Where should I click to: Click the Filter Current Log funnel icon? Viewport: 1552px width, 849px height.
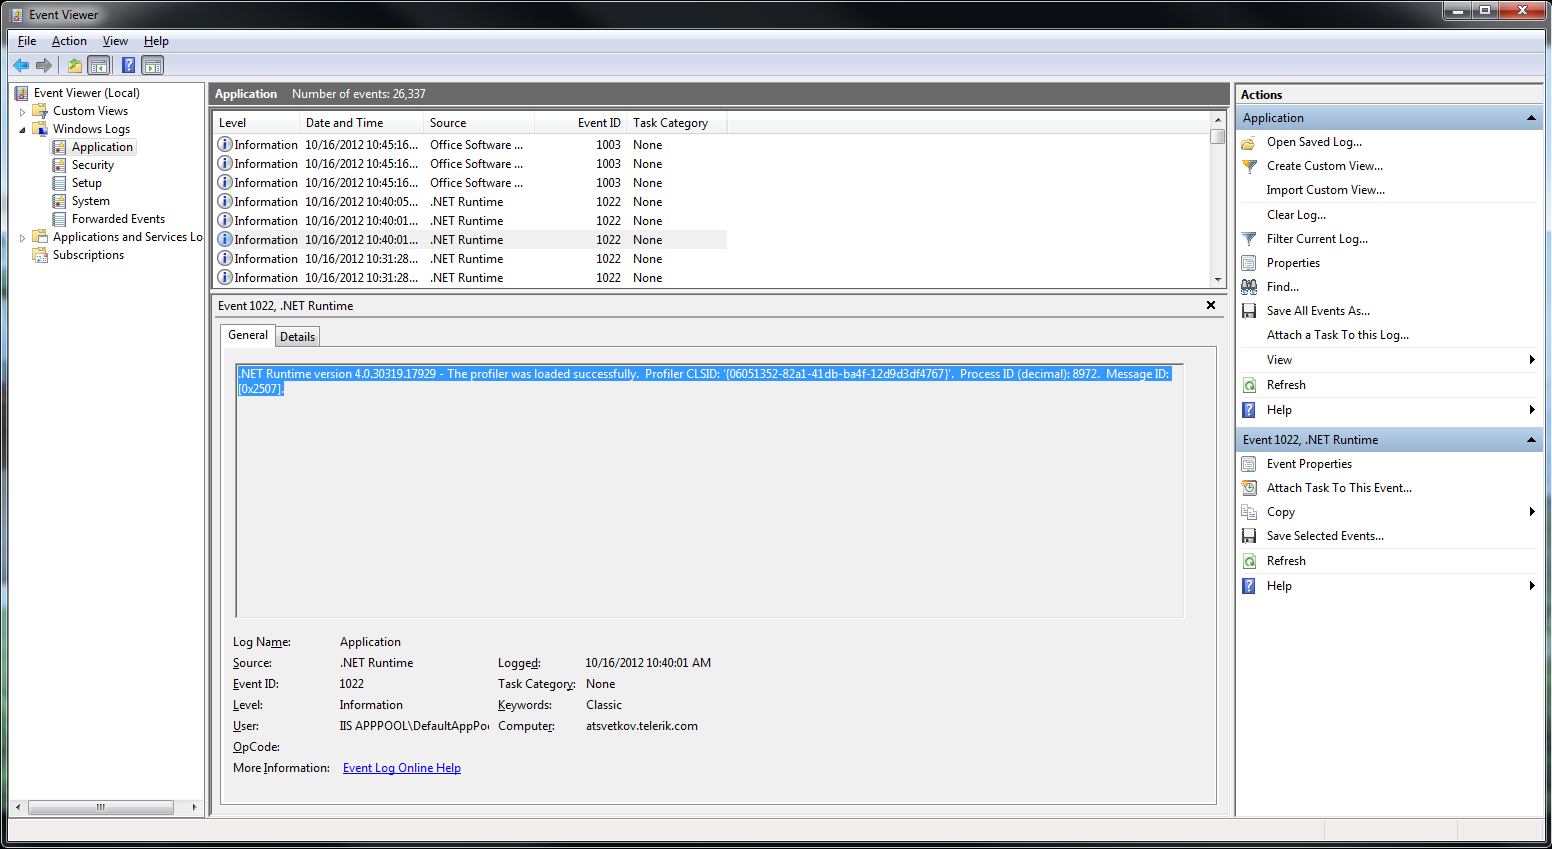point(1249,239)
